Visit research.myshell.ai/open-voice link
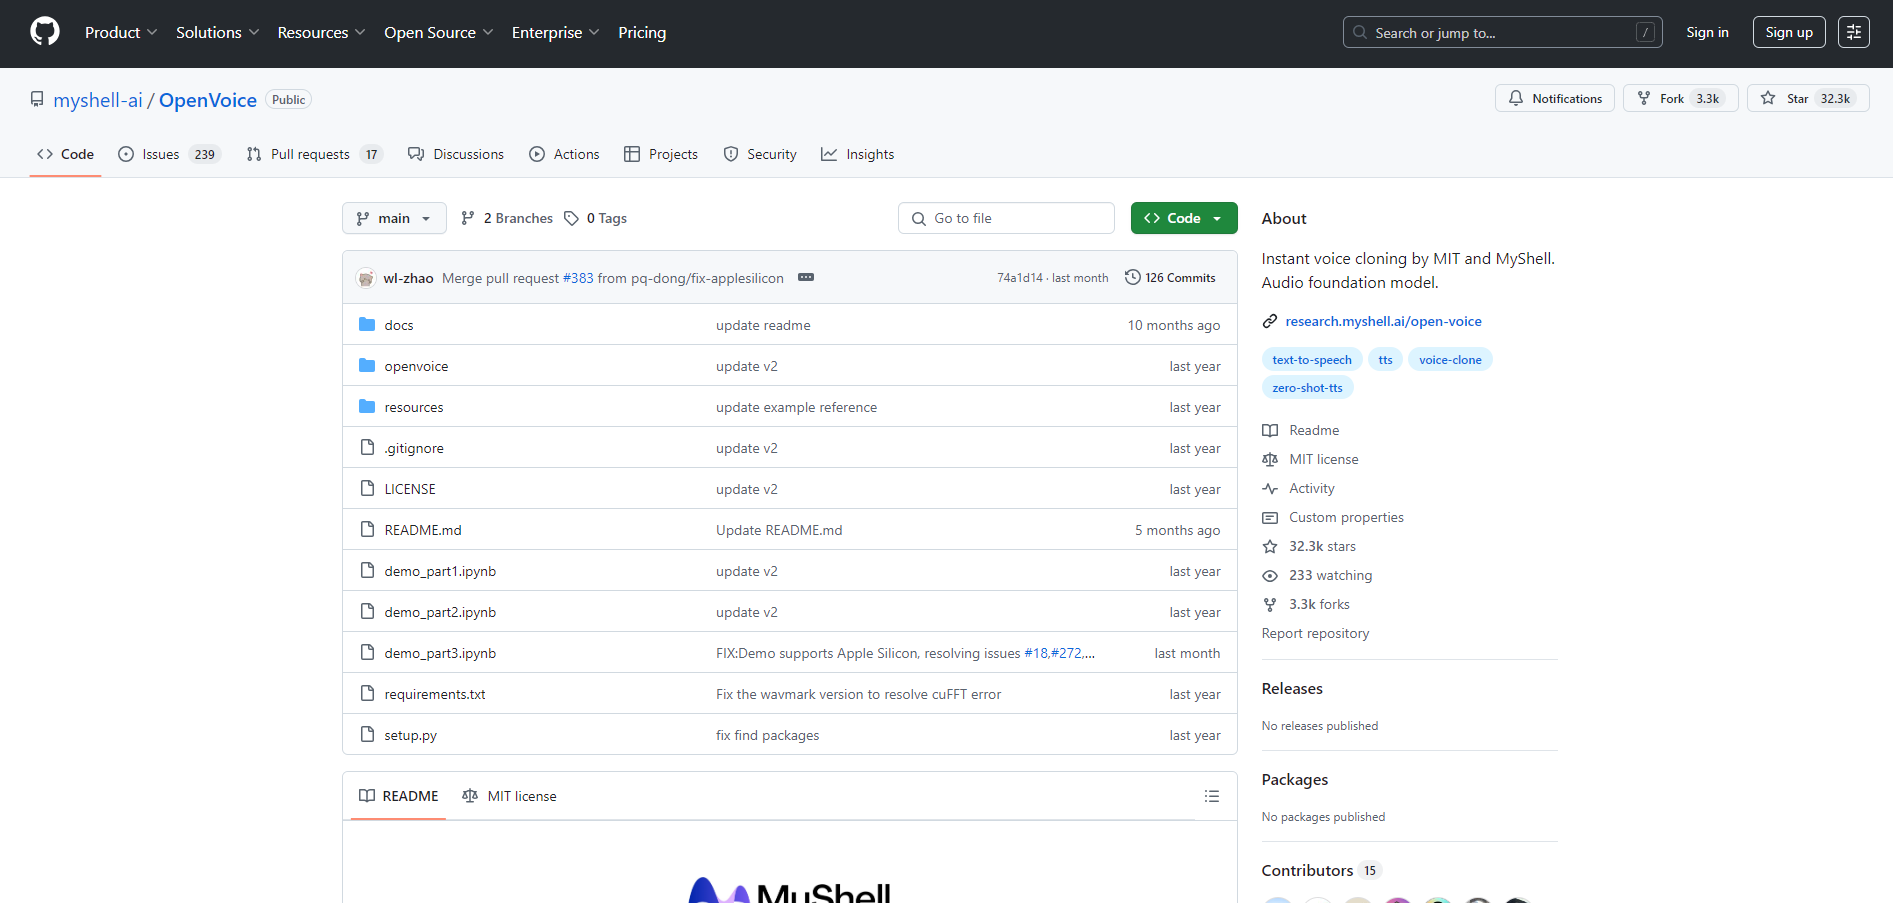This screenshot has width=1893, height=903. coord(1383,321)
